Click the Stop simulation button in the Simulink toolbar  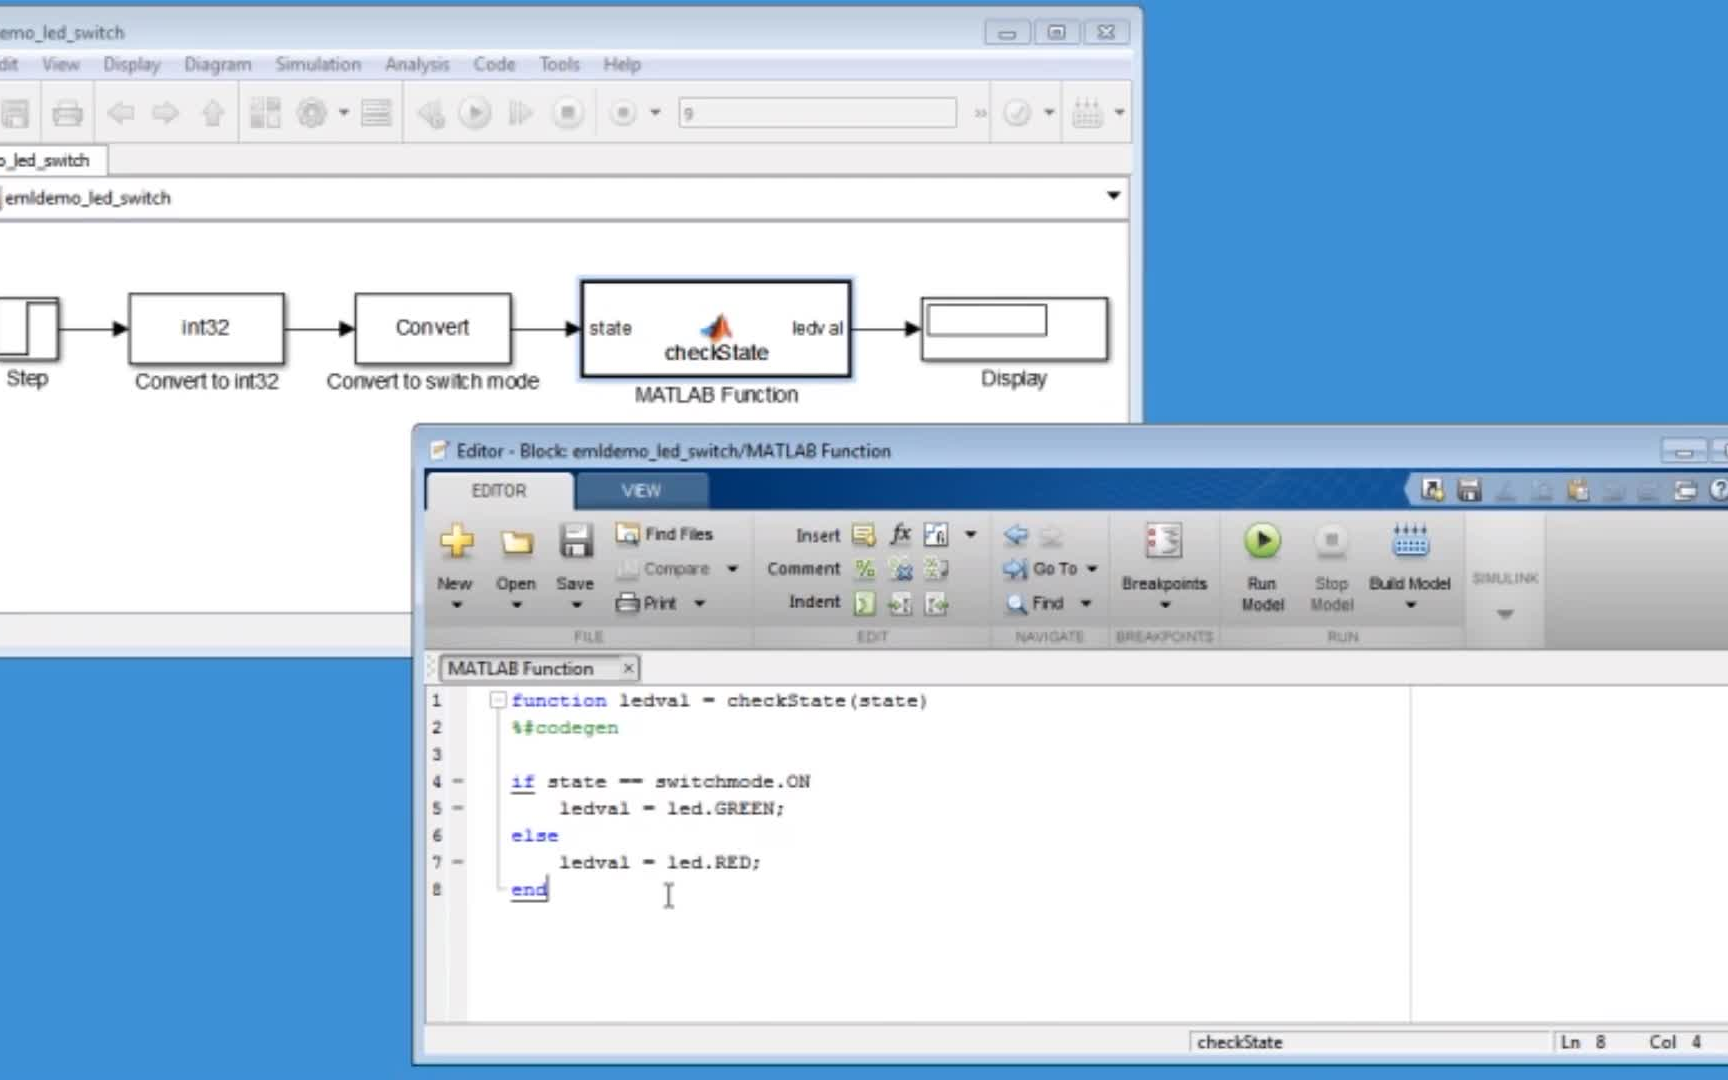click(x=567, y=113)
